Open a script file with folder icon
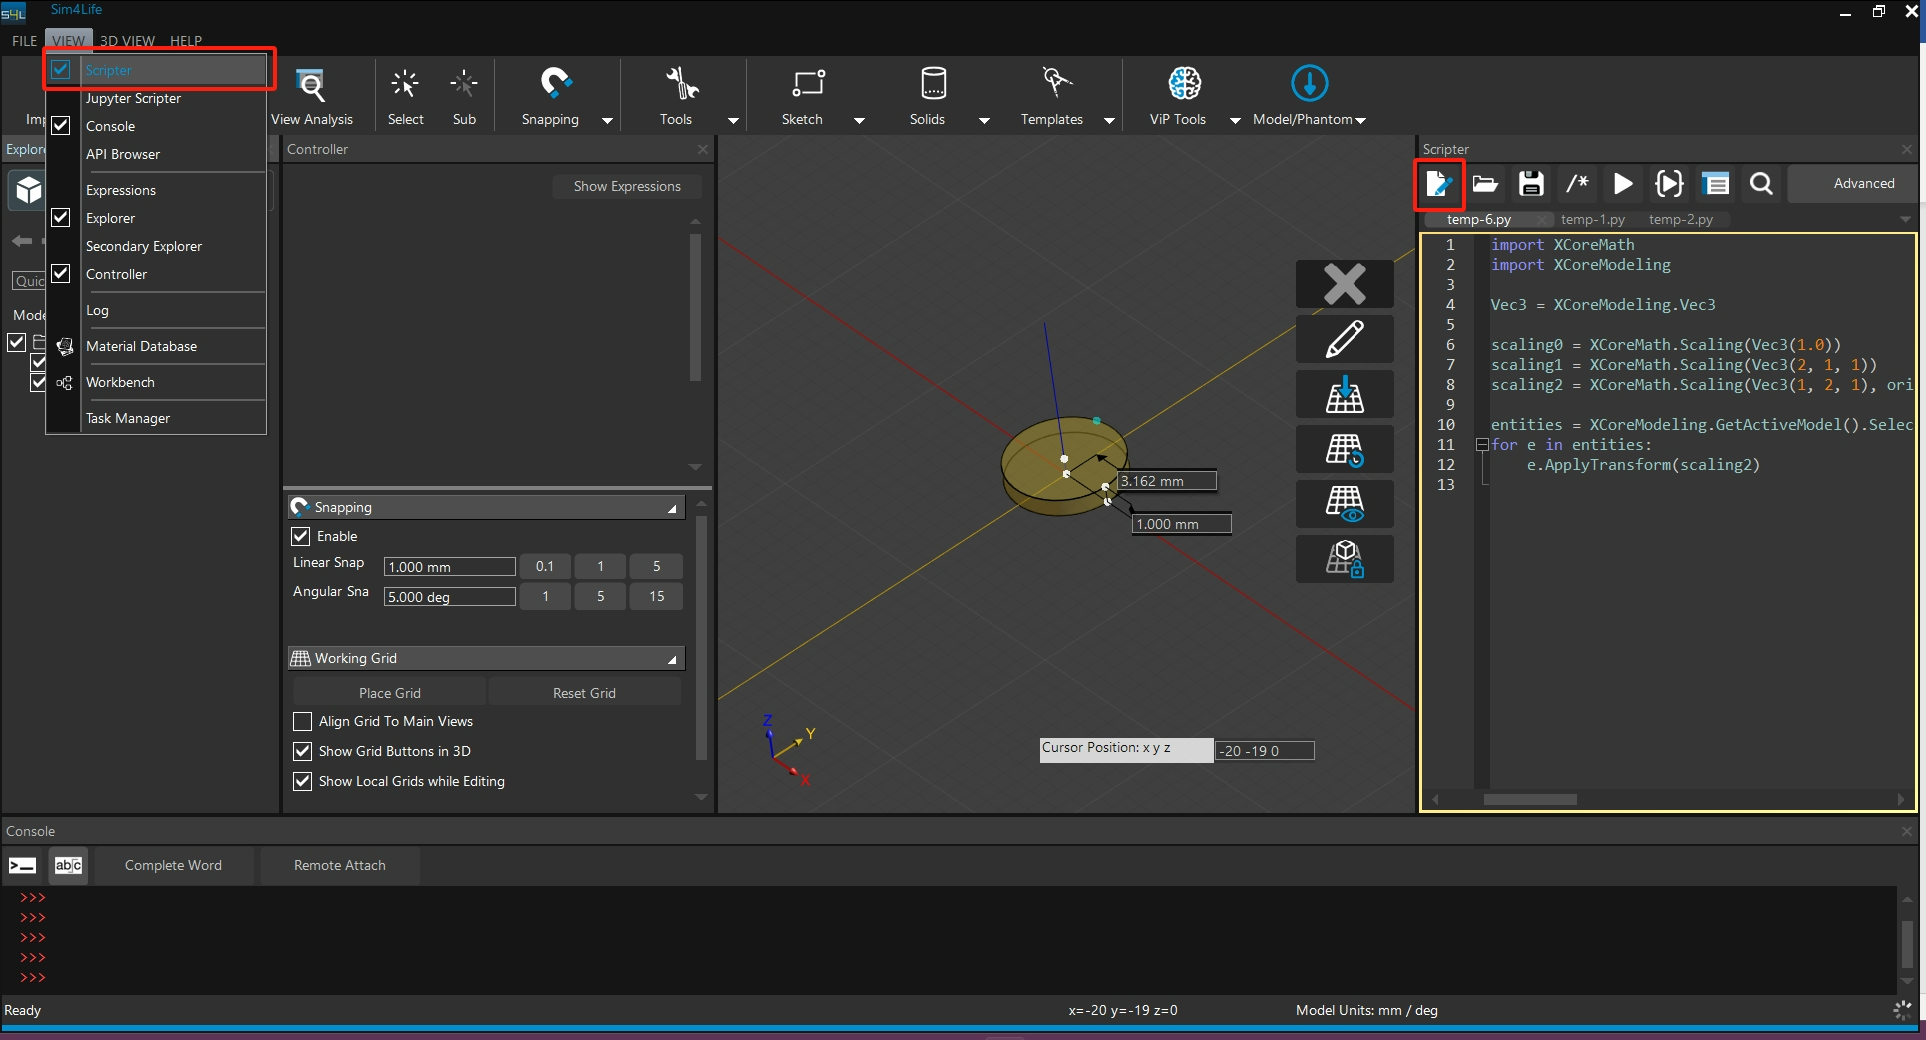 [x=1485, y=184]
